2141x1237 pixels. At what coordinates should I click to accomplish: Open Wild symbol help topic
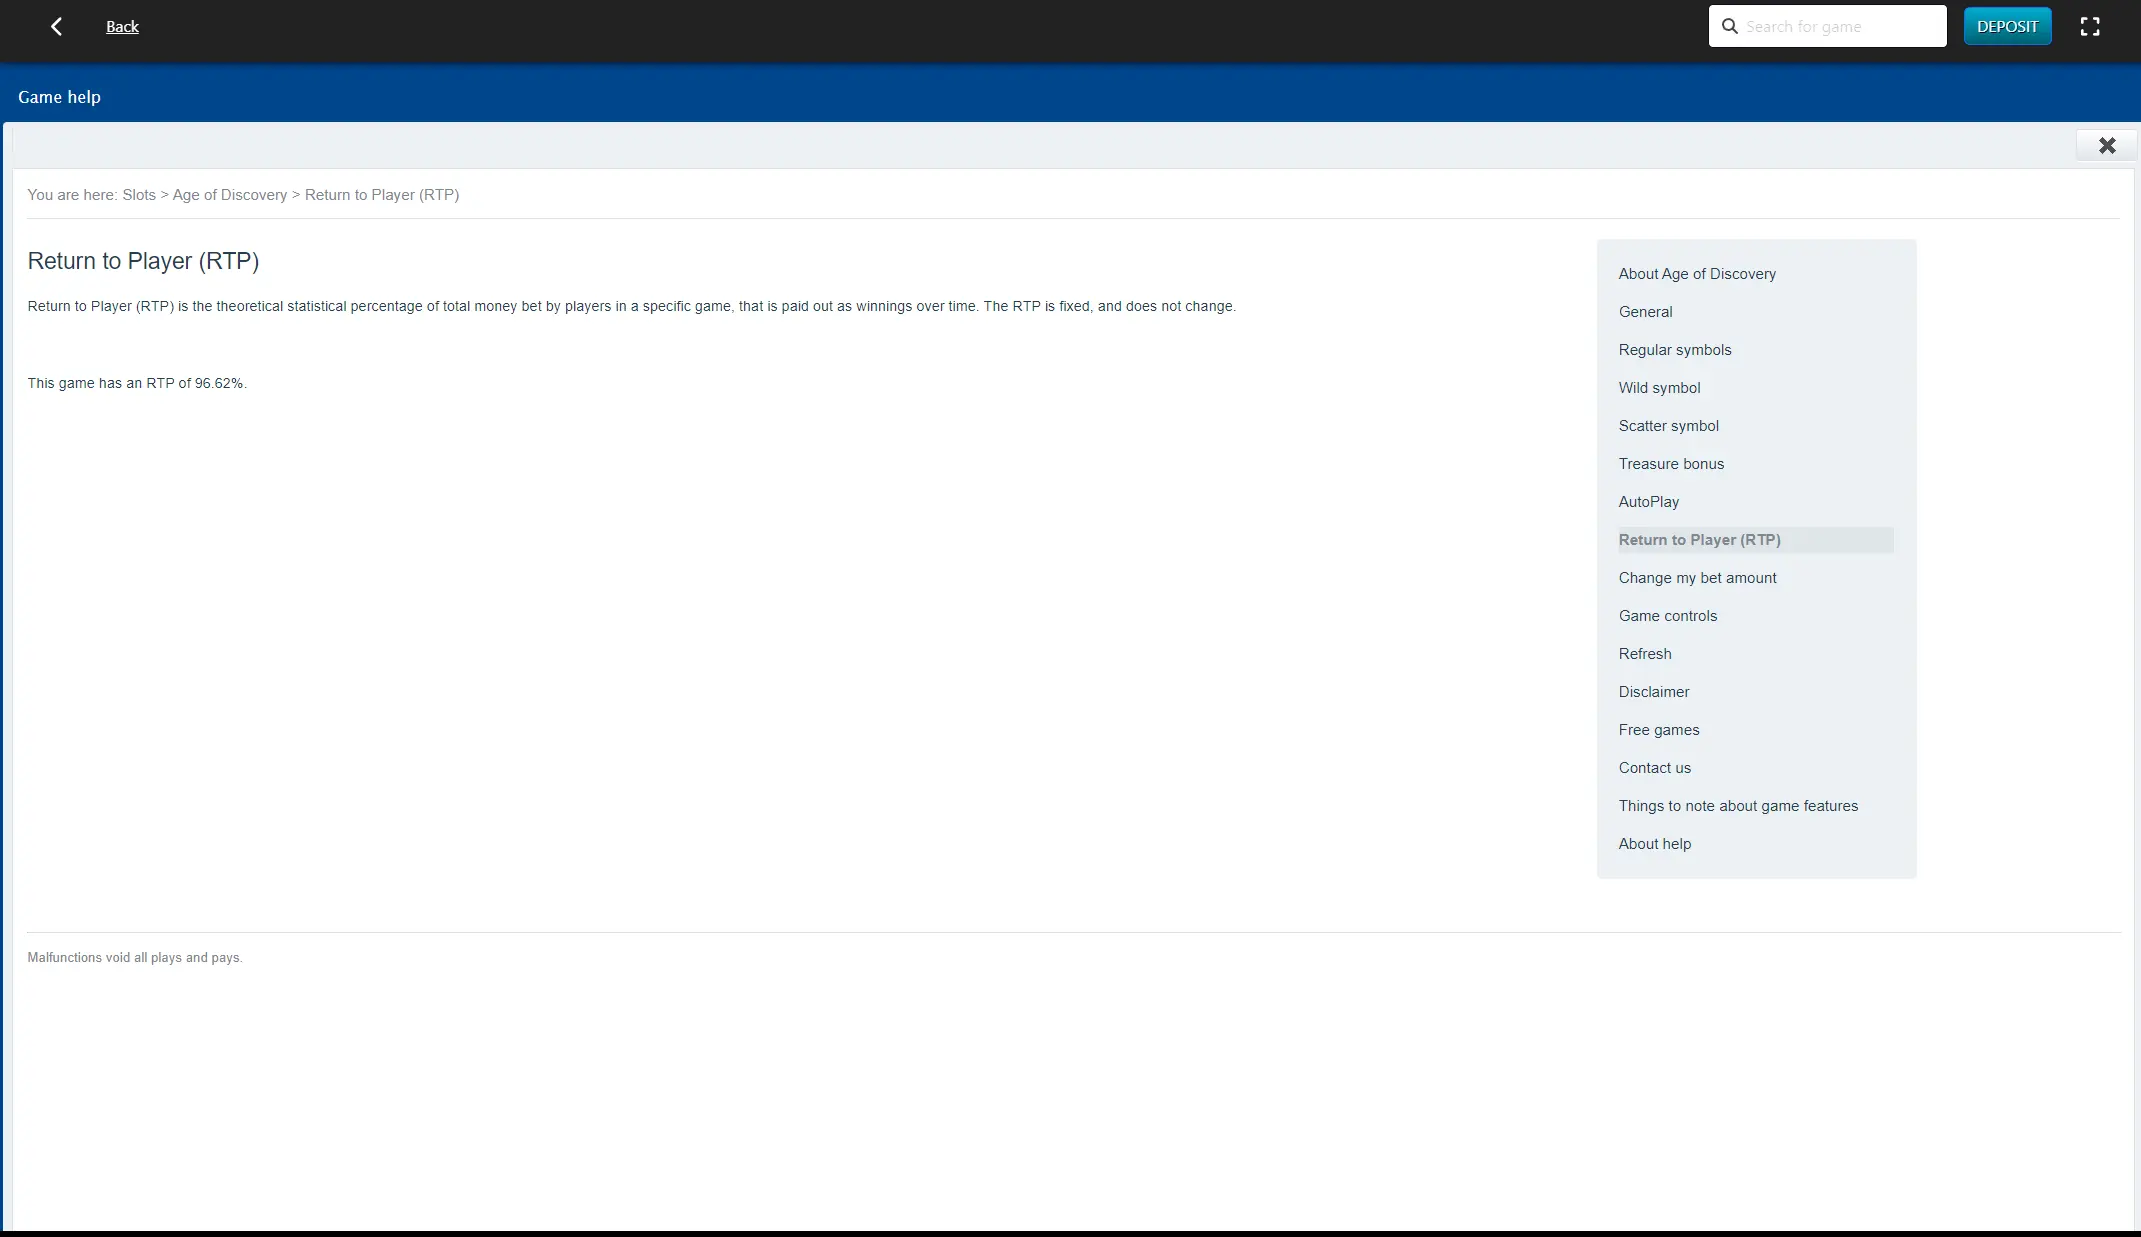click(x=1659, y=388)
